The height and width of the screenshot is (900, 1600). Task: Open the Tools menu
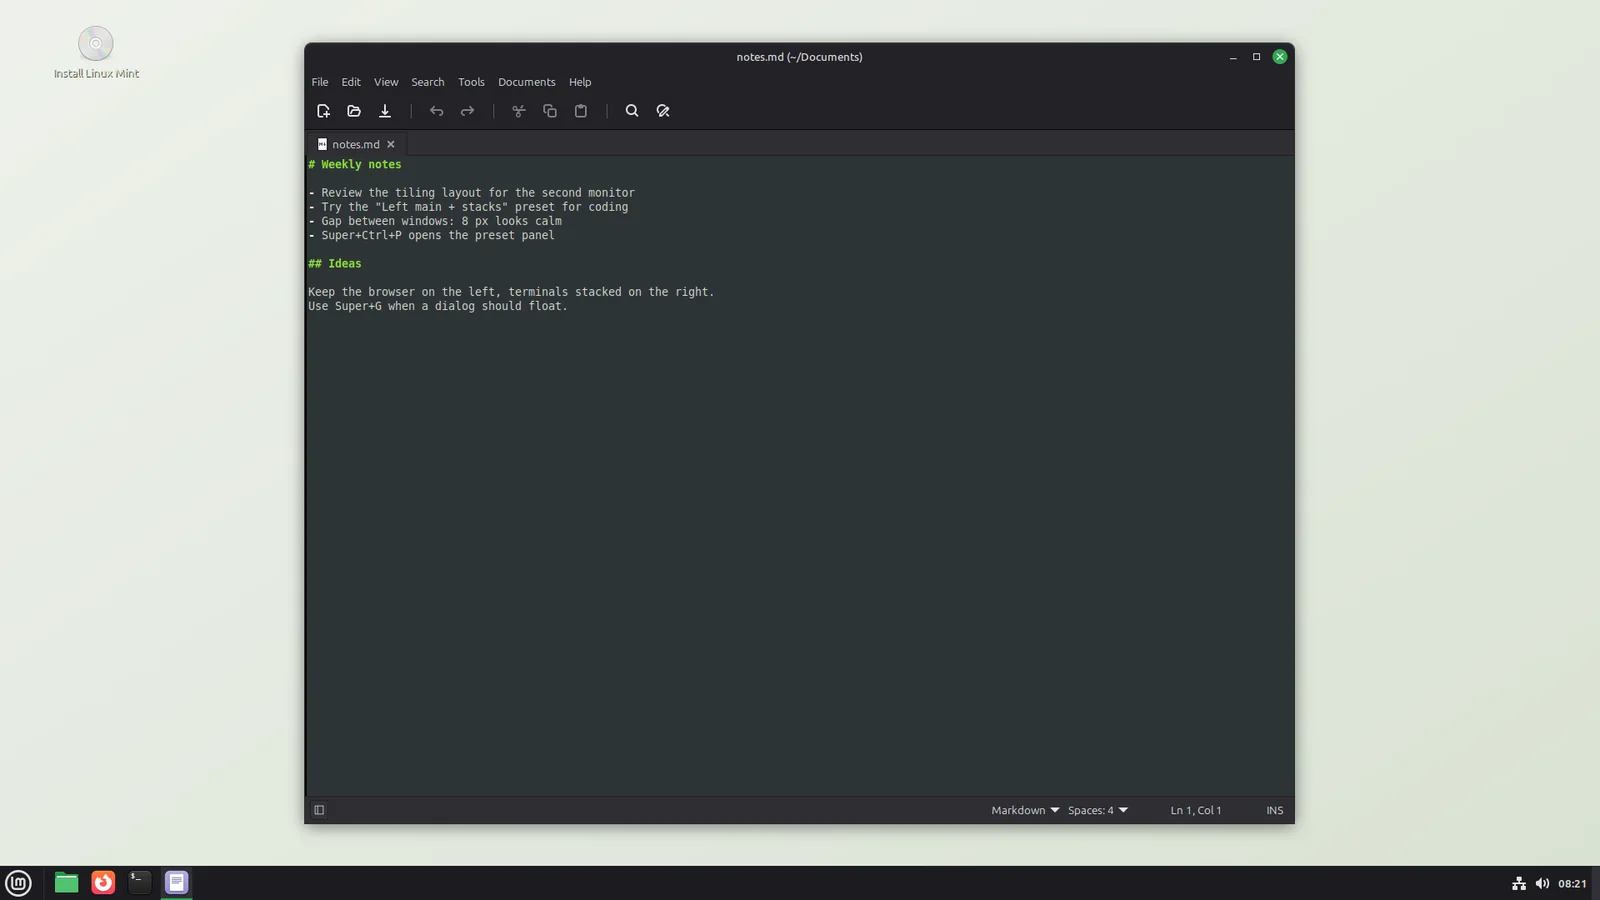(x=471, y=82)
